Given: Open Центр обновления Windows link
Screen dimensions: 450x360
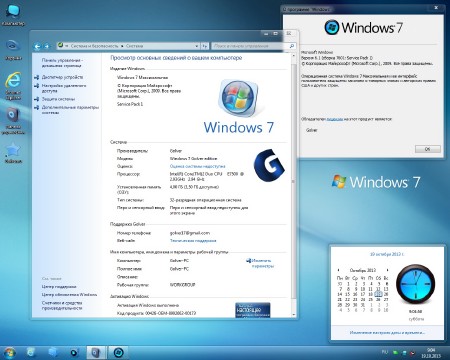Looking at the screenshot, I should pyautogui.click(x=69, y=295).
